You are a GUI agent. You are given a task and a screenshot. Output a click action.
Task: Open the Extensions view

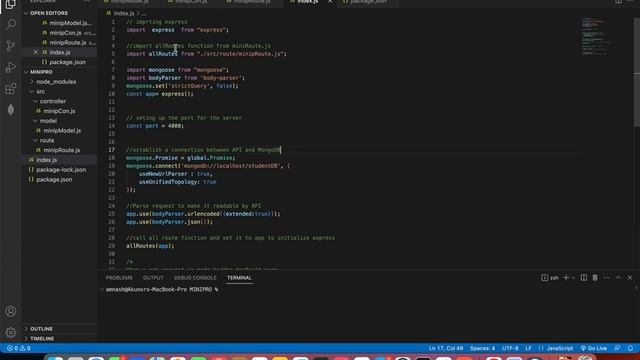click(x=11, y=89)
